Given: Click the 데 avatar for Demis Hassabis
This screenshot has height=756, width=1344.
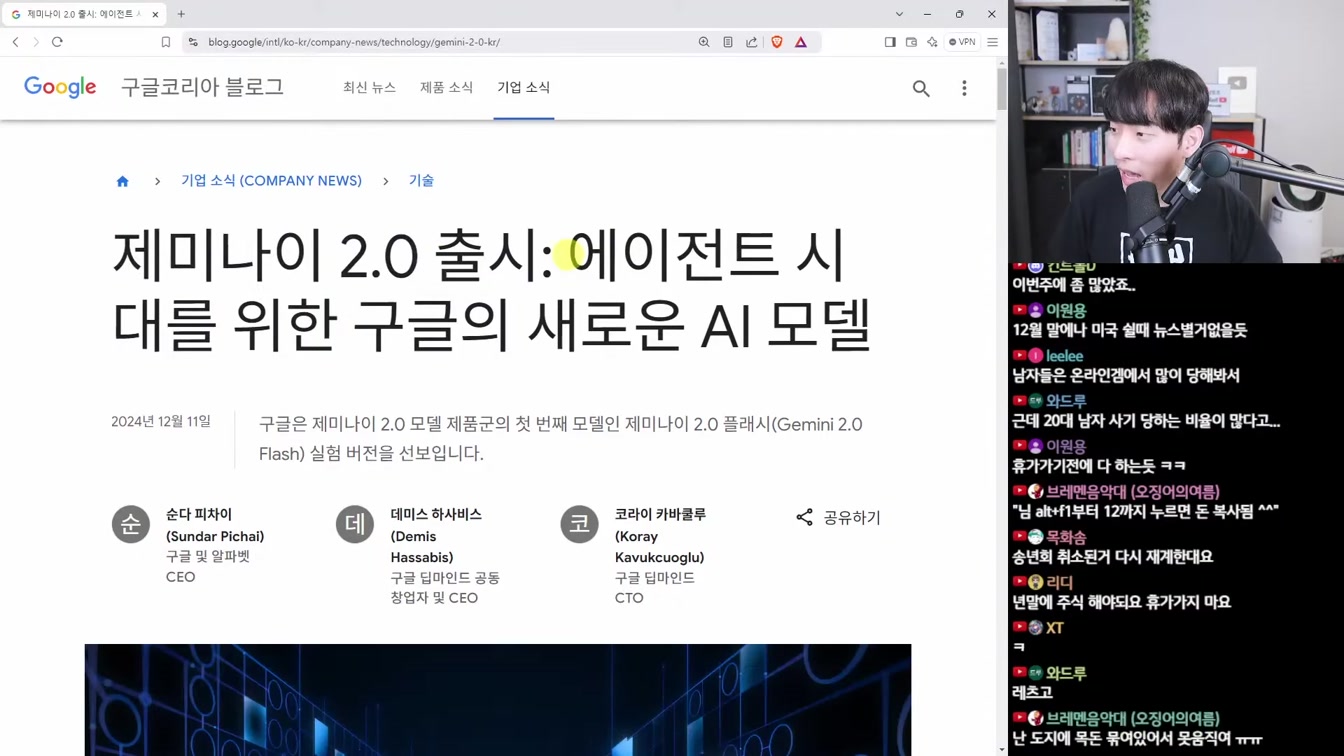Looking at the screenshot, I should tap(355, 524).
